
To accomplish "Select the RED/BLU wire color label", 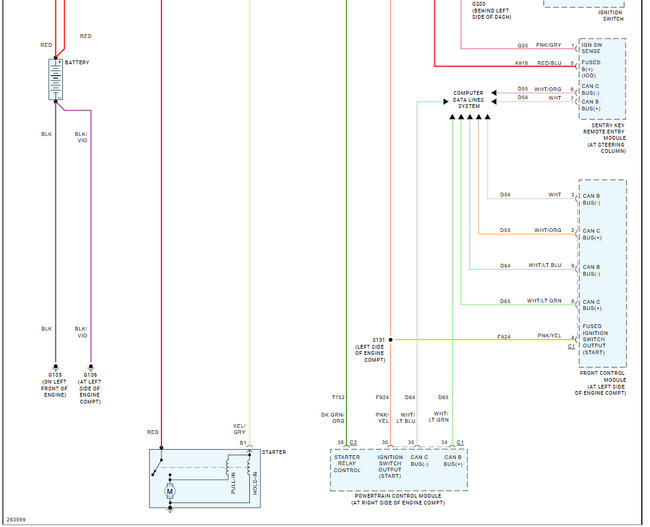I will coord(549,63).
